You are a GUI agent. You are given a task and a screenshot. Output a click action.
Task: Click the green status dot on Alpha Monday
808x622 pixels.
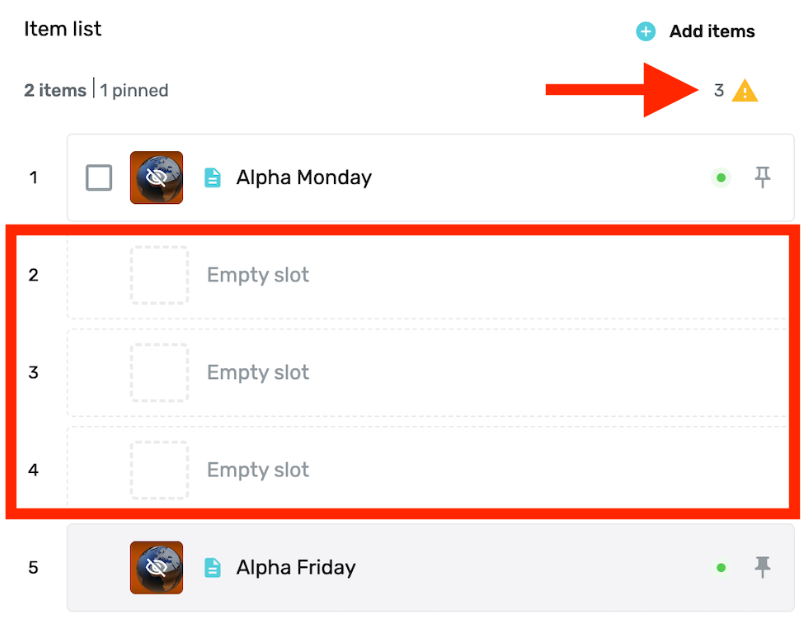tap(721, 178)
